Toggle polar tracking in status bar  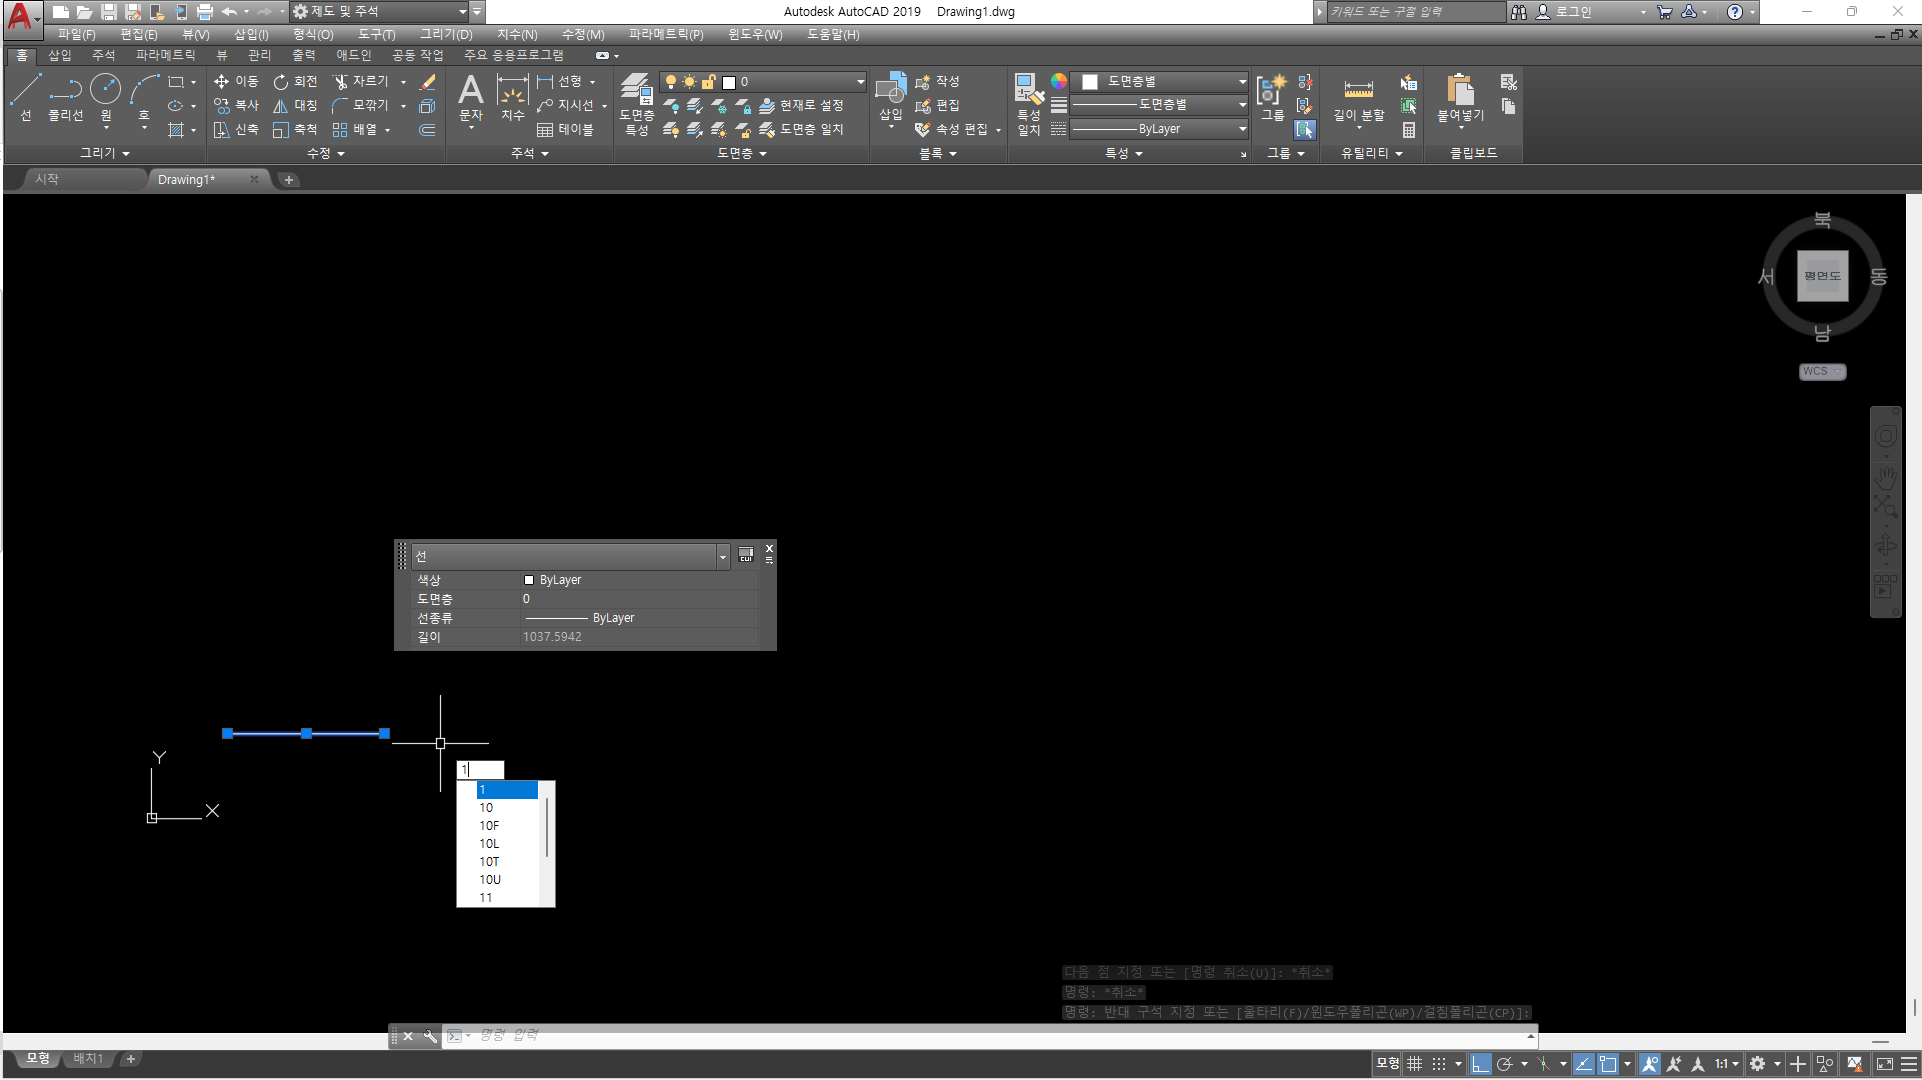pyautogui.click(x=1505, y=1064)
